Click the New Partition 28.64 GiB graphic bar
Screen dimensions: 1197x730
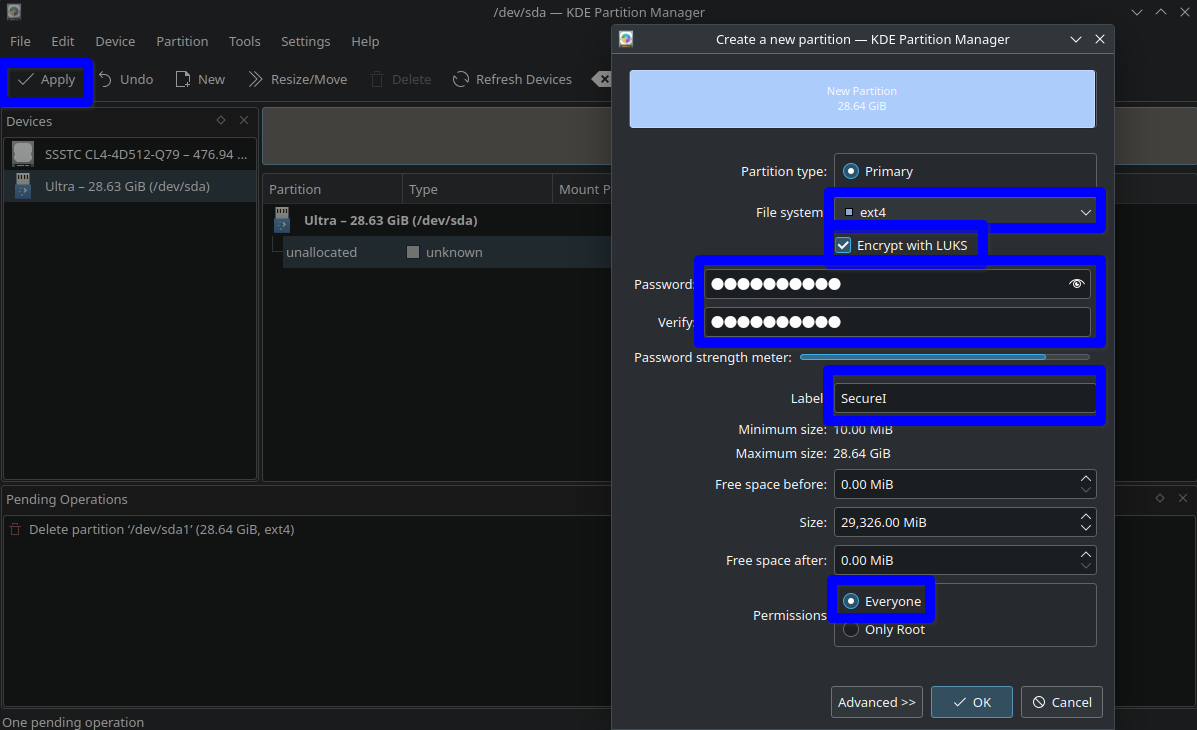click(862, 99)
